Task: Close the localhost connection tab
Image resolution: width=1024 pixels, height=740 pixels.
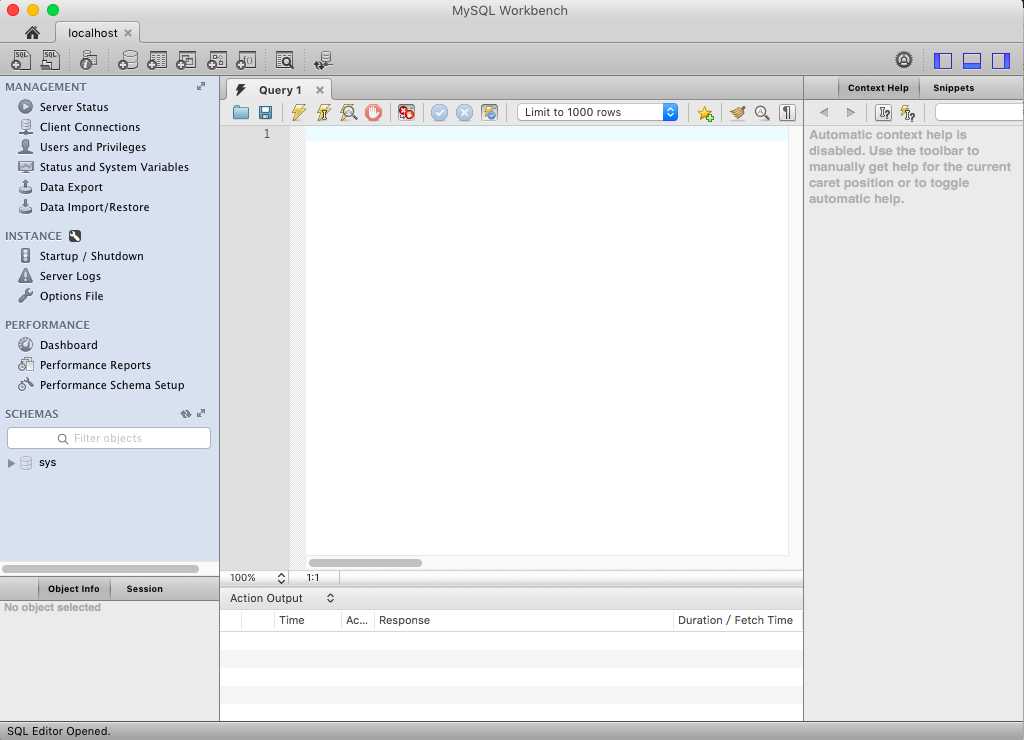Action: tap(128, 33)
